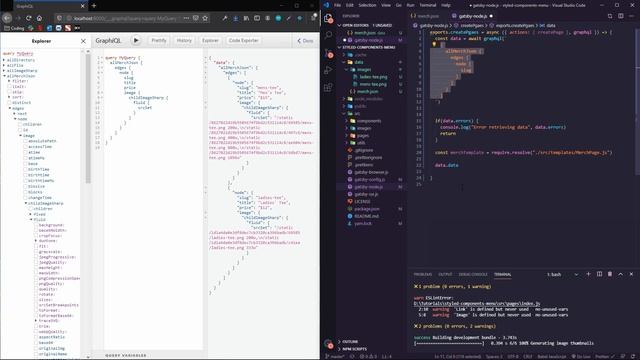Open the VS Code Search activity icon

pos(328,35)
